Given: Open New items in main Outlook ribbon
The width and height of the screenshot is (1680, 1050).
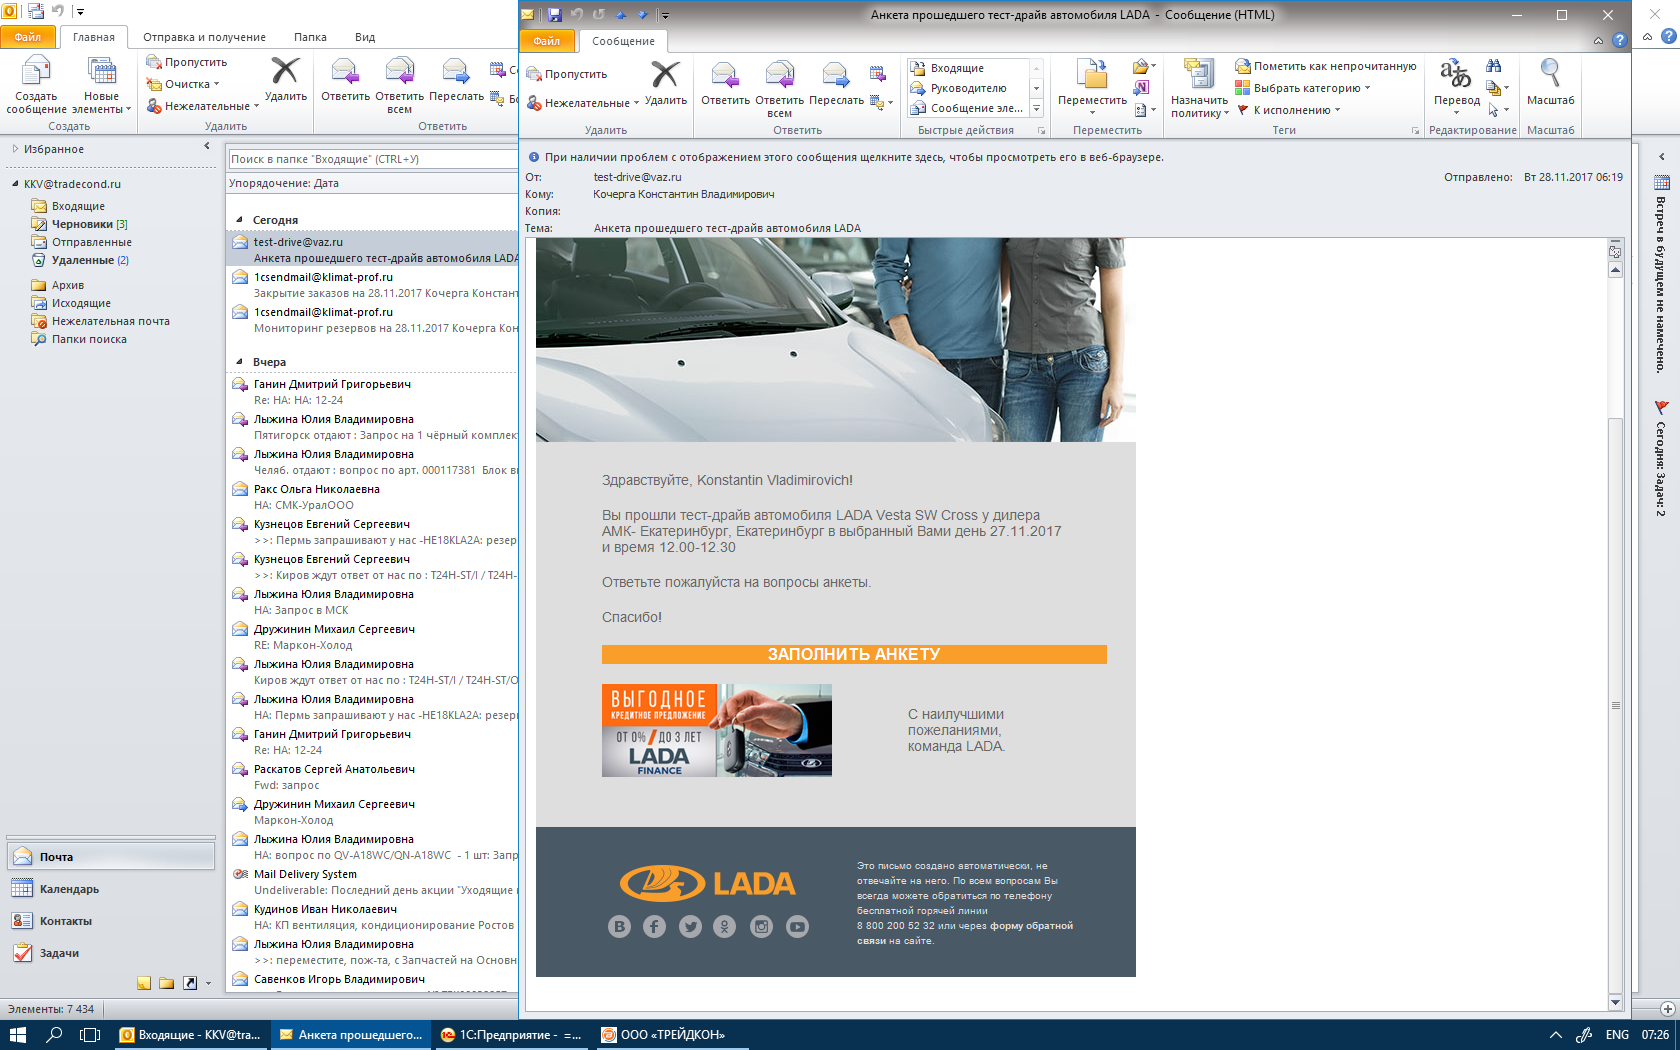Looking at the screenshot, I should [101, 85].
